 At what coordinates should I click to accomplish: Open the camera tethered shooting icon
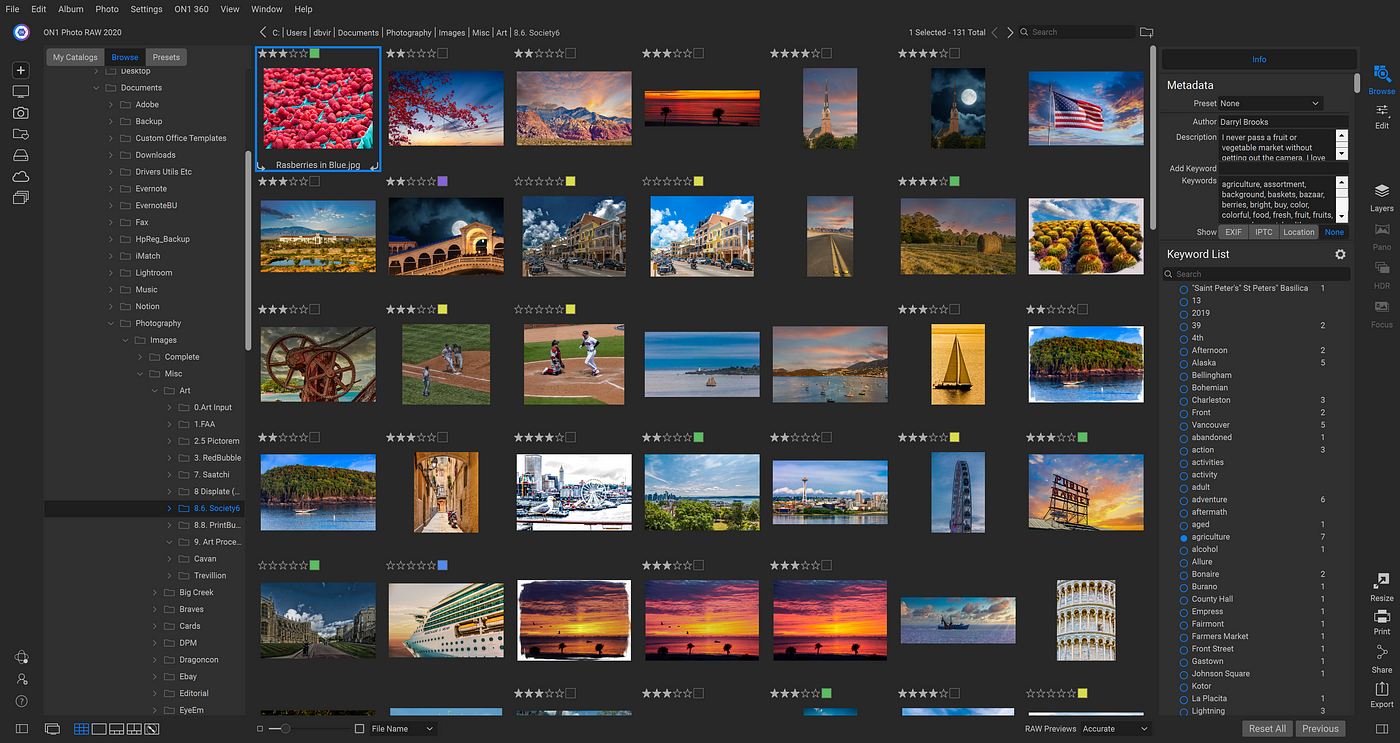tap(21, 113)
